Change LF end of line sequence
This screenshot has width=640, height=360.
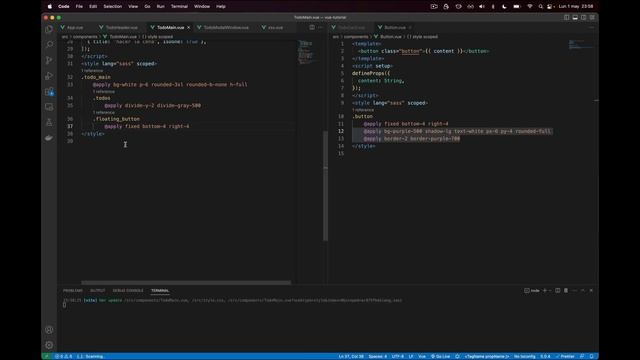coord(411,356)
